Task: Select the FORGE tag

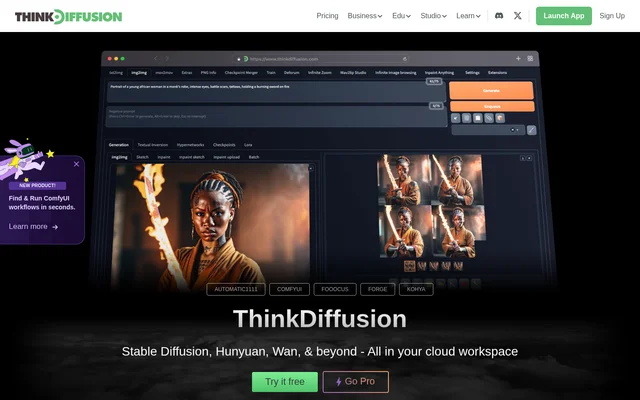Action: point(378,289)
